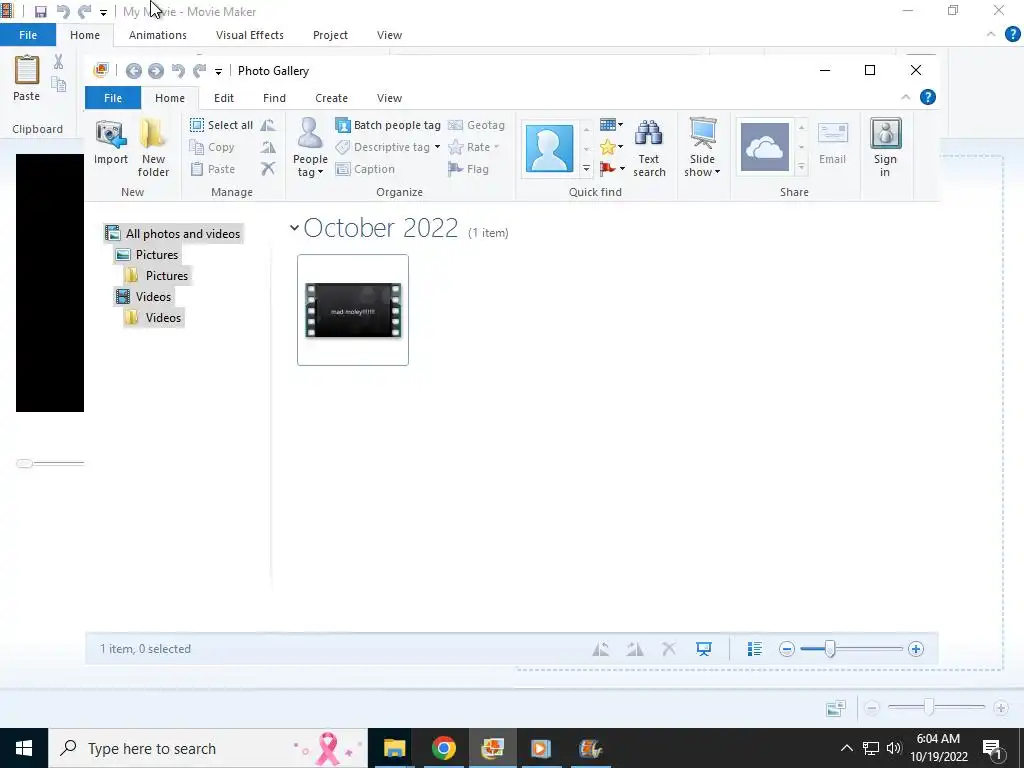Open Movie Maker Animations tab
The height and width of the screenshot is (768, 1024).
(x=157, y=35)
